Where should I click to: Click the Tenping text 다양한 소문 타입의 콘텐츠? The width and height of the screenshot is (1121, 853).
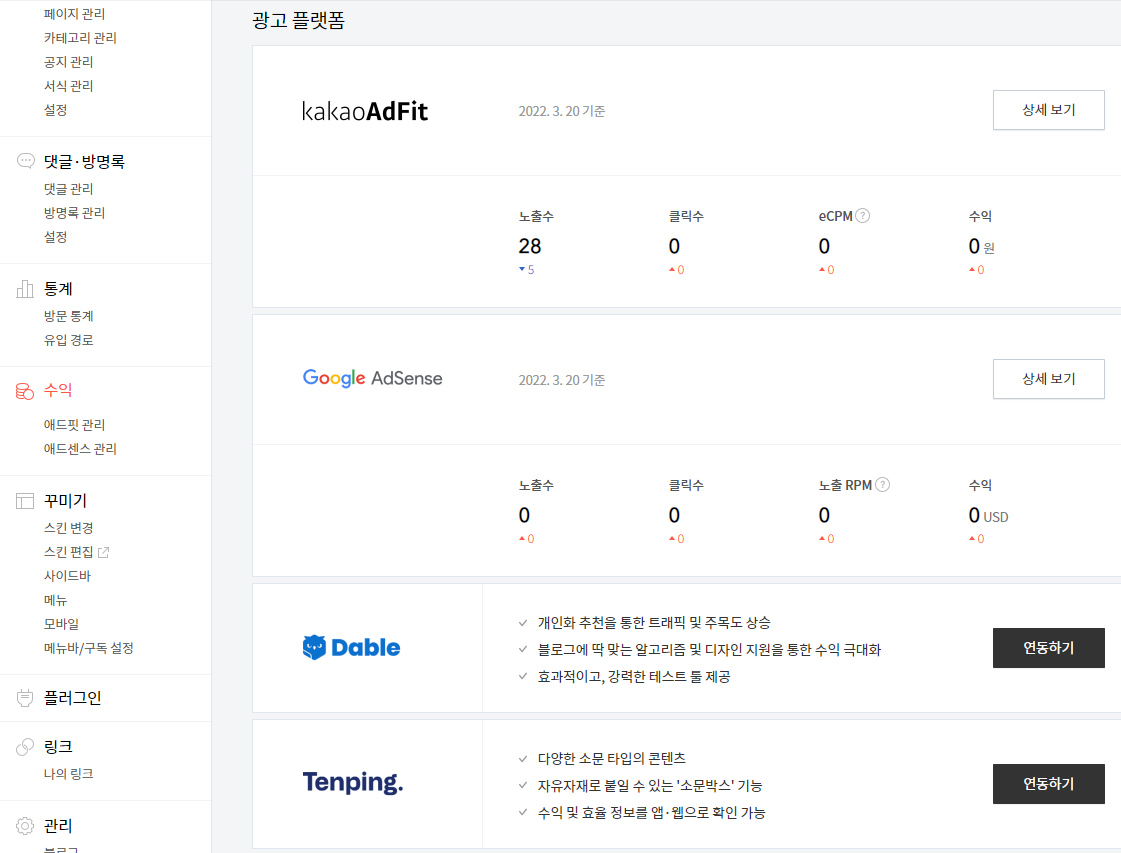612,759
